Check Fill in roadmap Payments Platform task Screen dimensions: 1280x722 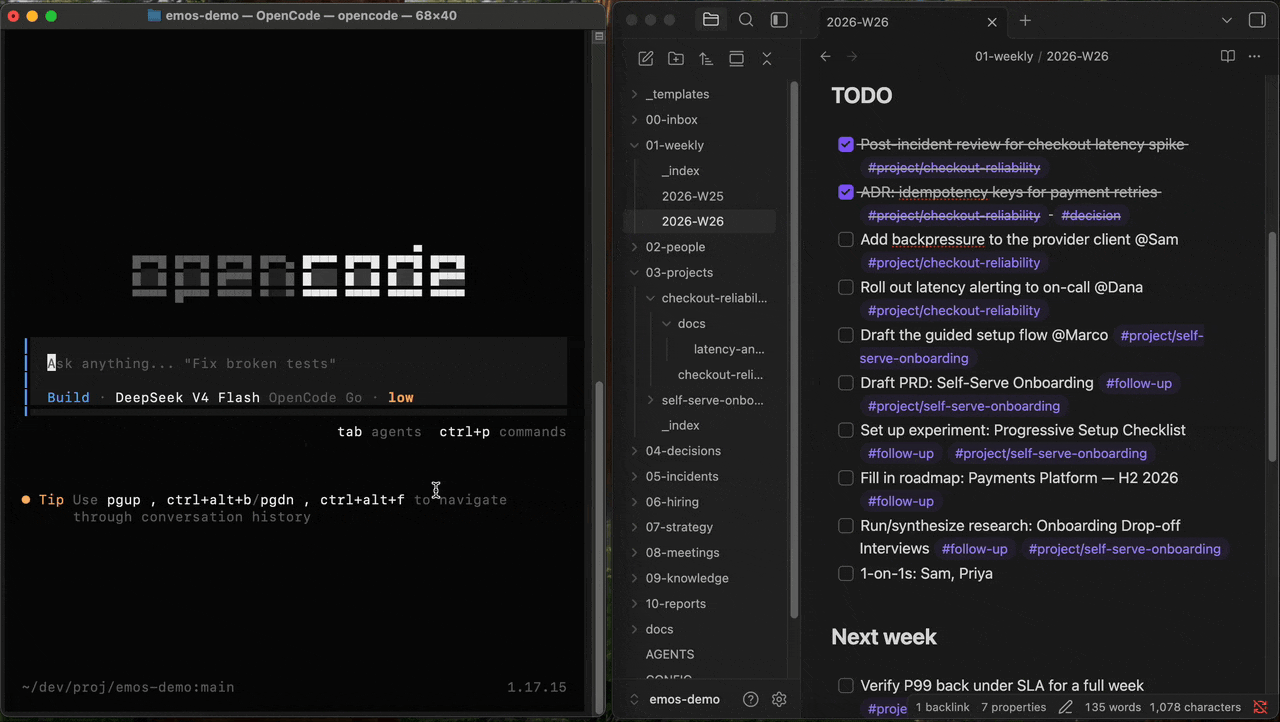point(846,478)
